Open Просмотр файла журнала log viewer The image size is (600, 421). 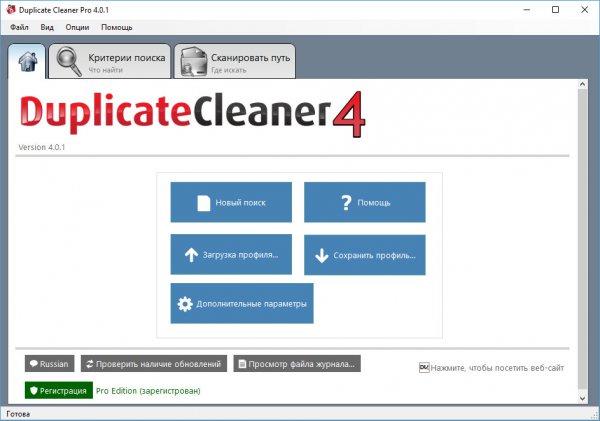point(297,364)
